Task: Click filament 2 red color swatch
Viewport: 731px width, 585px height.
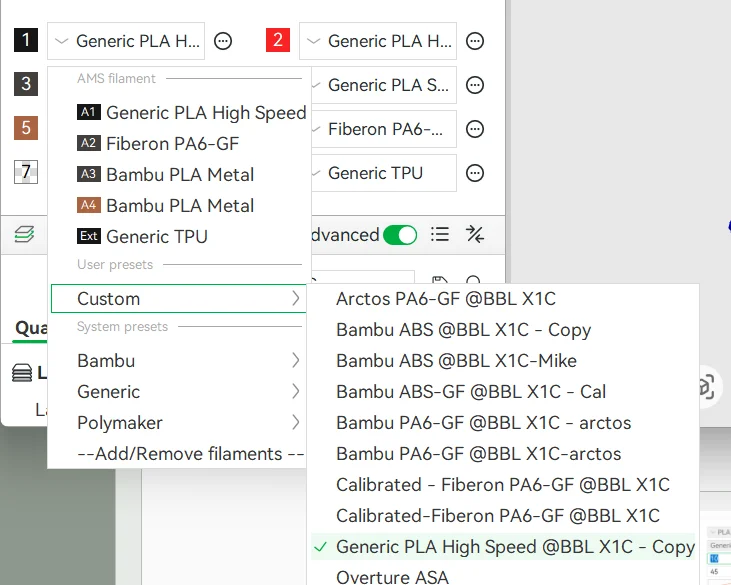Action: coord(278,40)
